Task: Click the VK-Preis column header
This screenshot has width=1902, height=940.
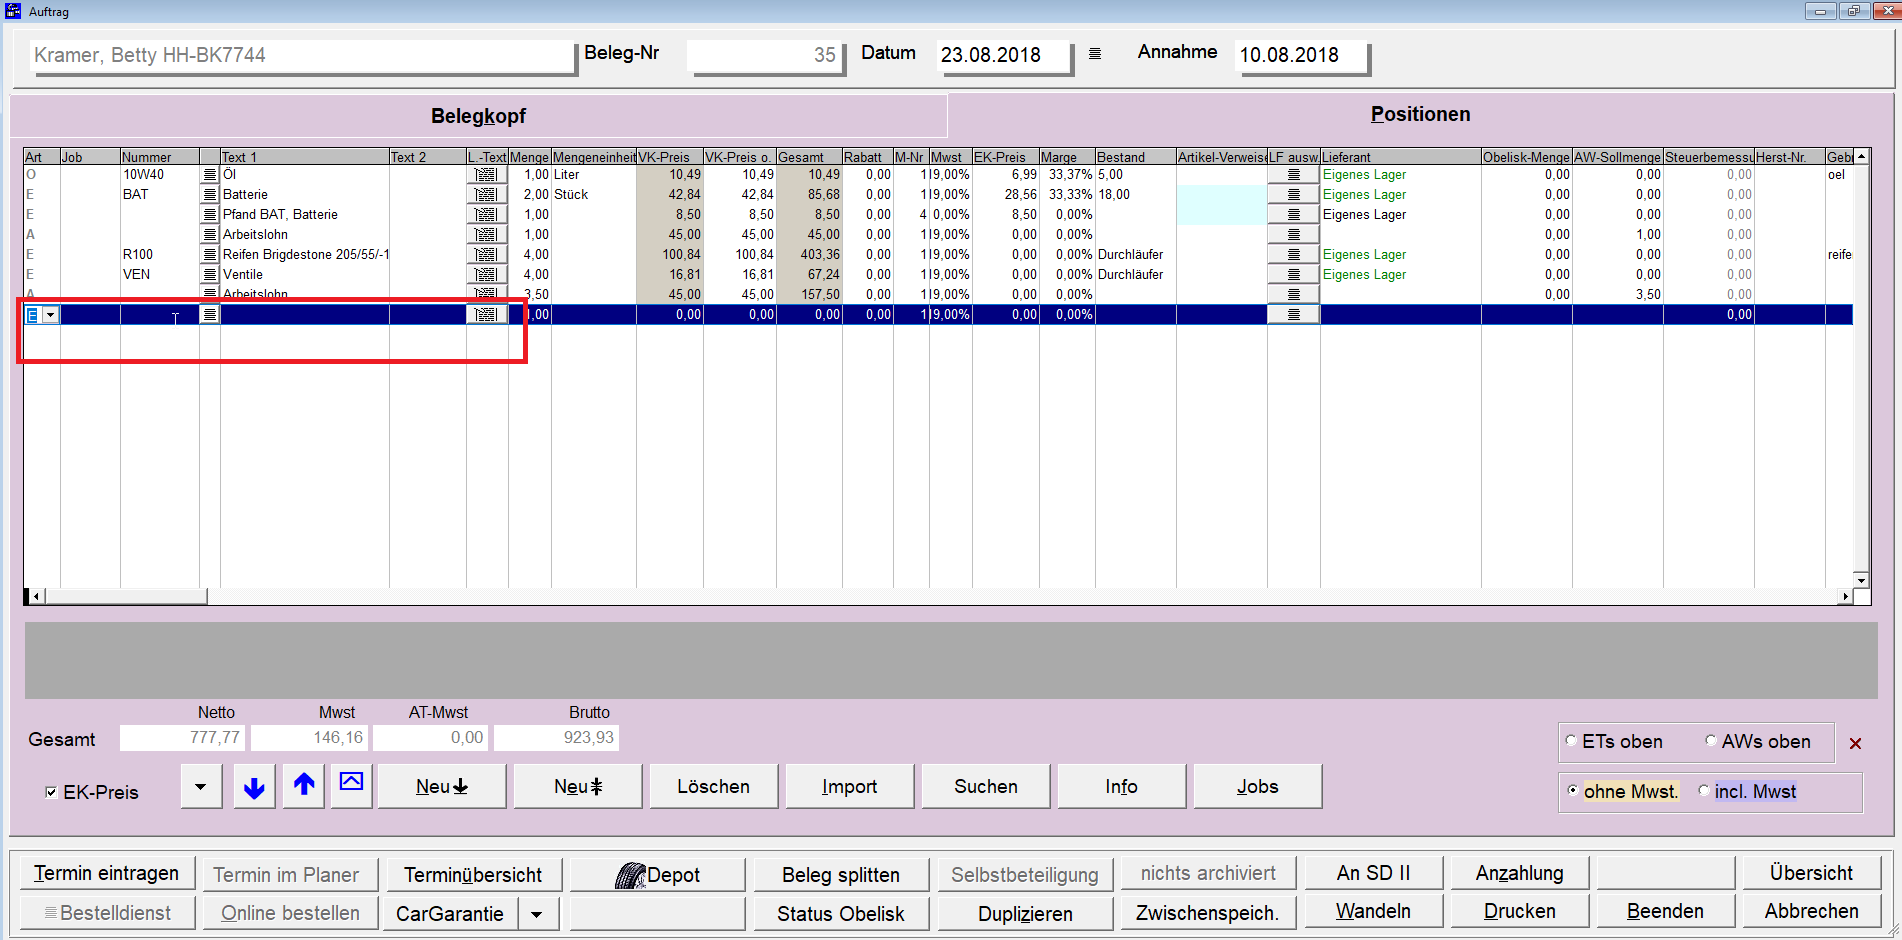Action: [669, 157]
